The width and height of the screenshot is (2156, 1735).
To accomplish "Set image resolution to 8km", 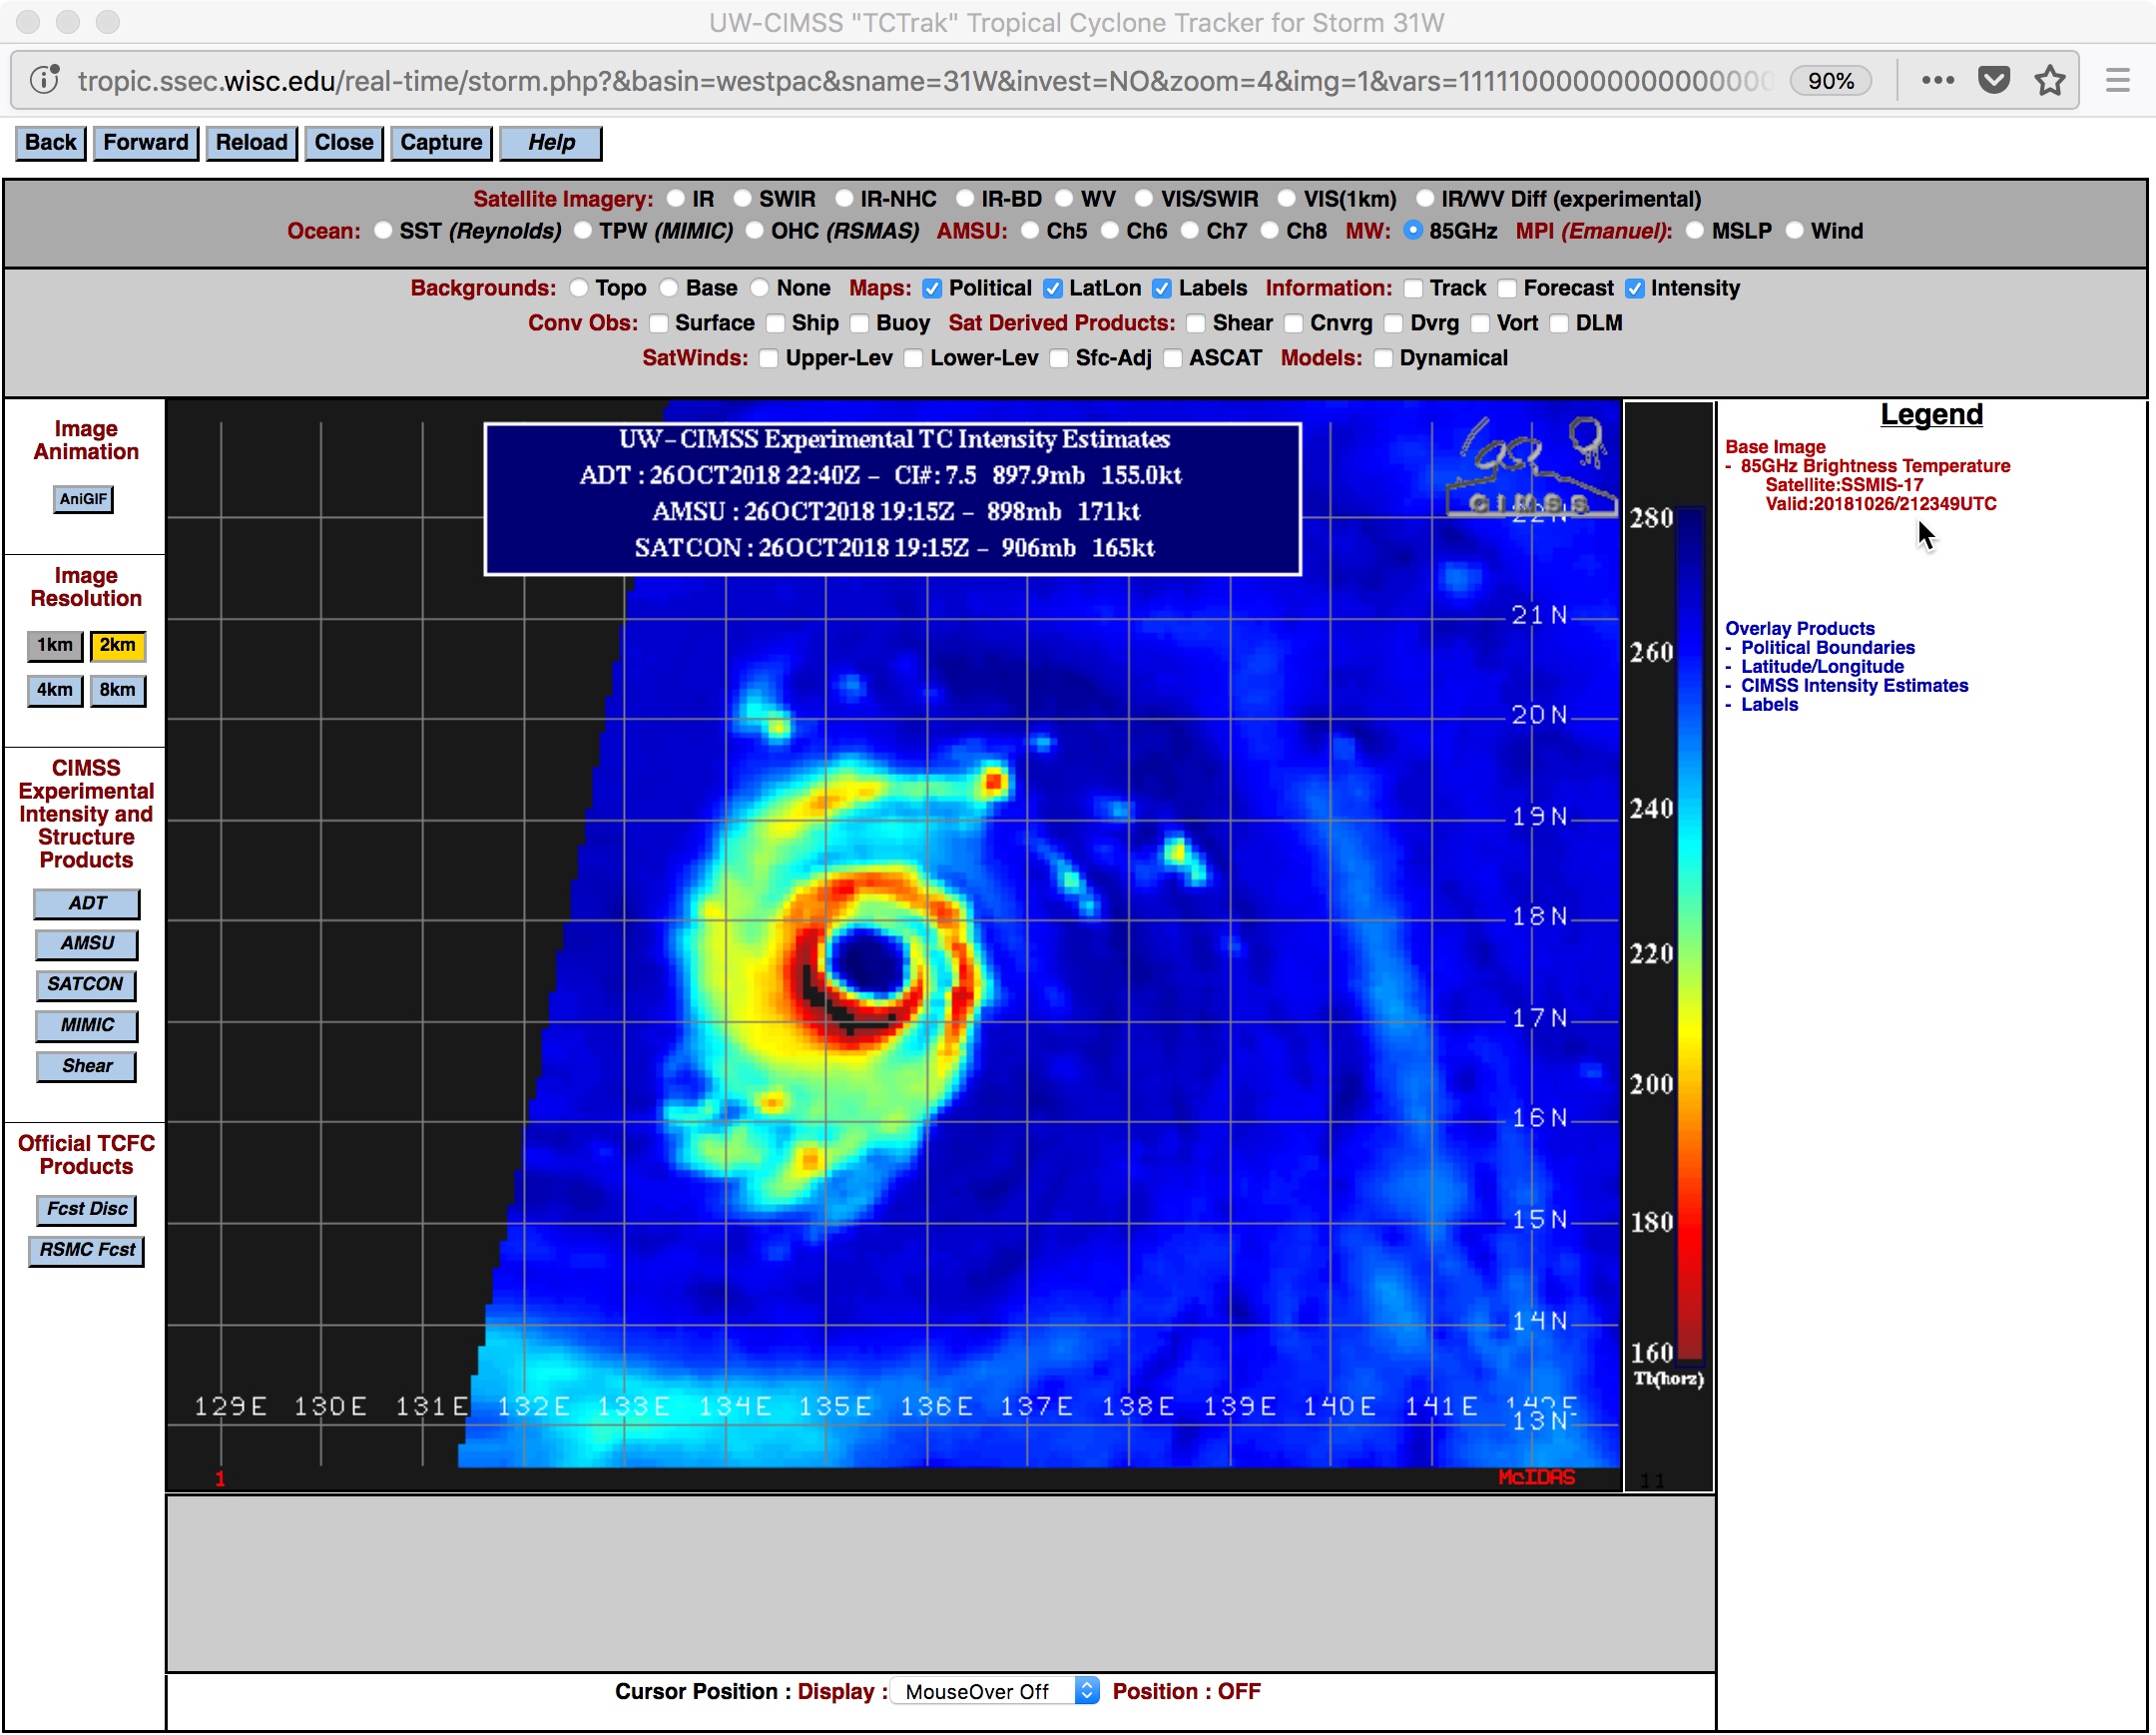I will coord(117,690).
